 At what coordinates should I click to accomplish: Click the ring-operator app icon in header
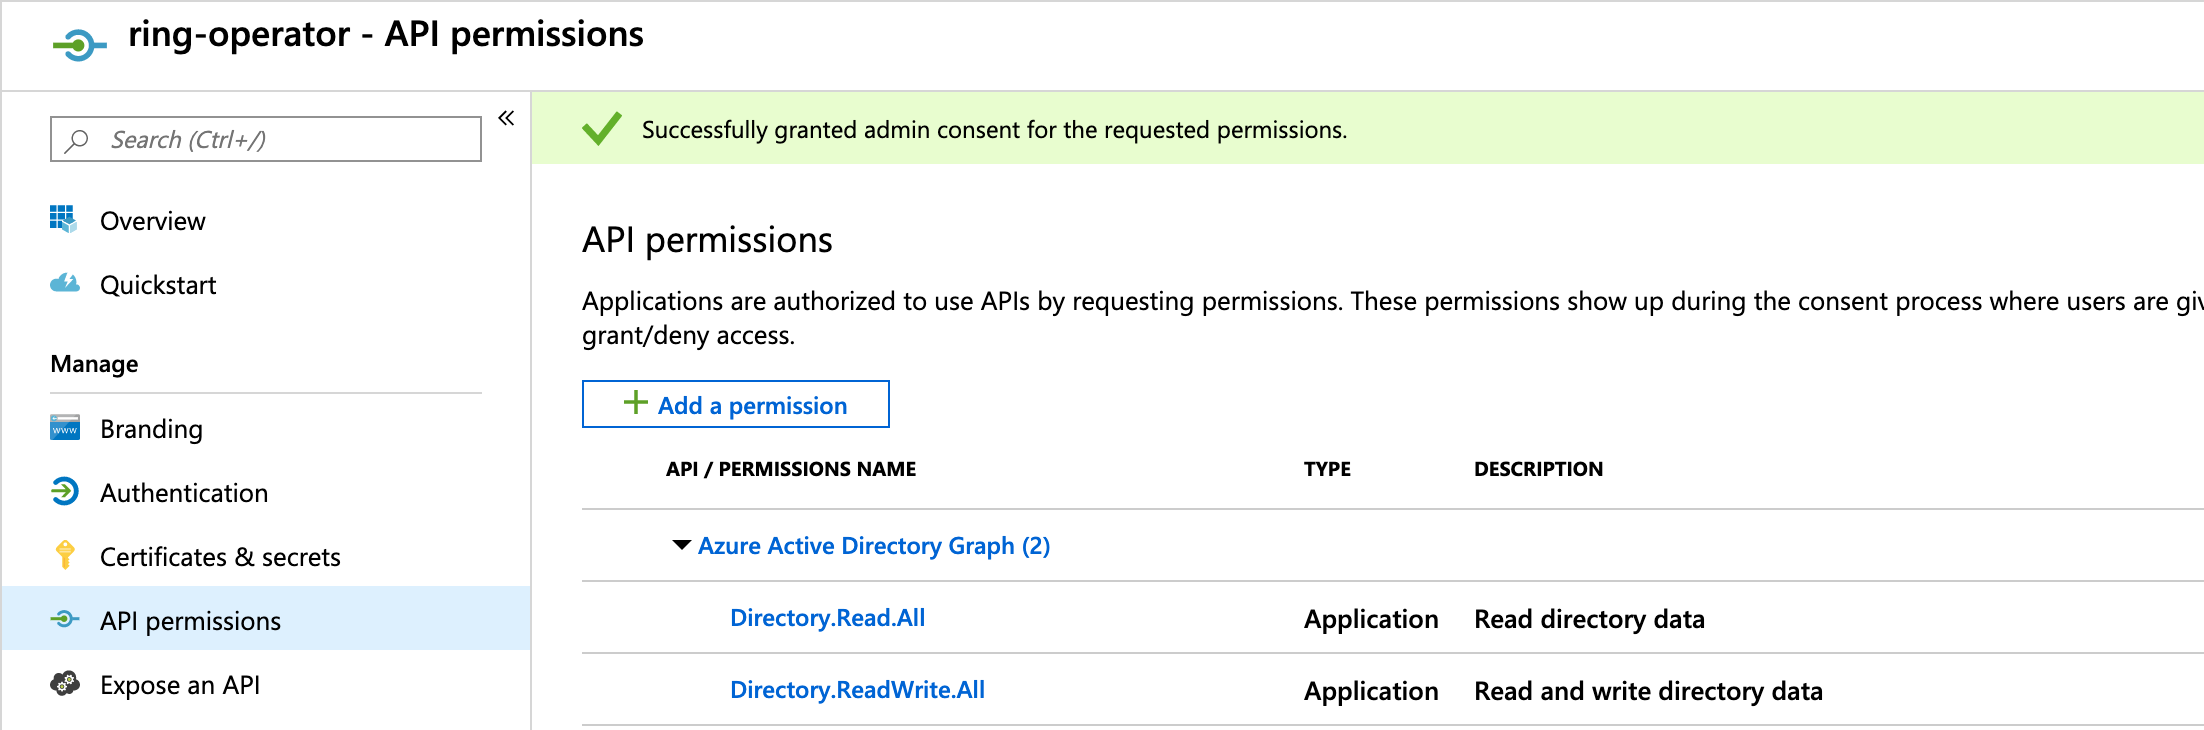pos(80,45)
